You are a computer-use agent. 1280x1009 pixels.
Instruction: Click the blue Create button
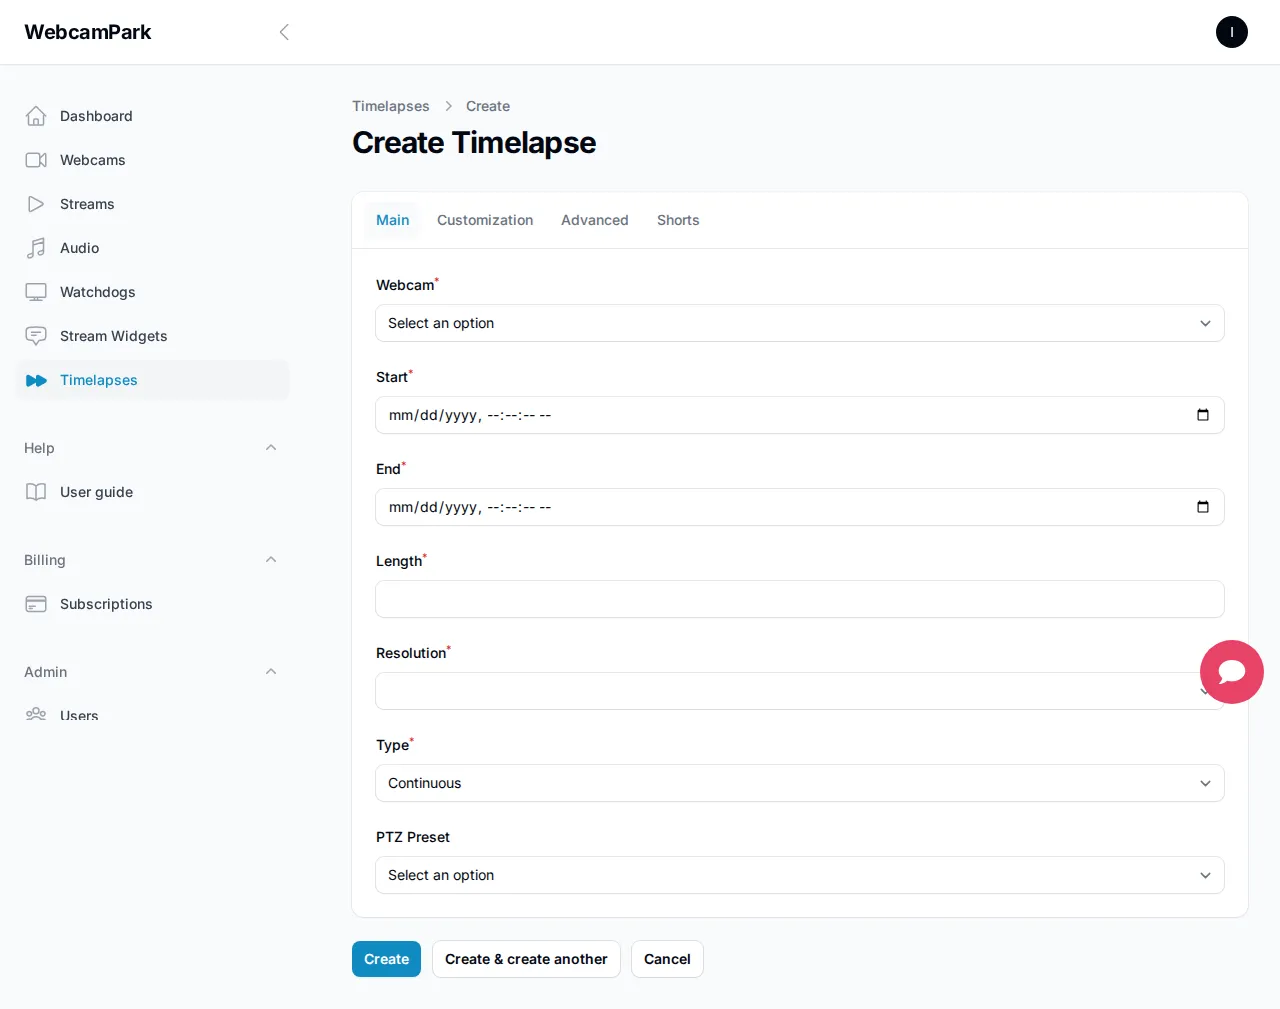[x=386, y=959]
